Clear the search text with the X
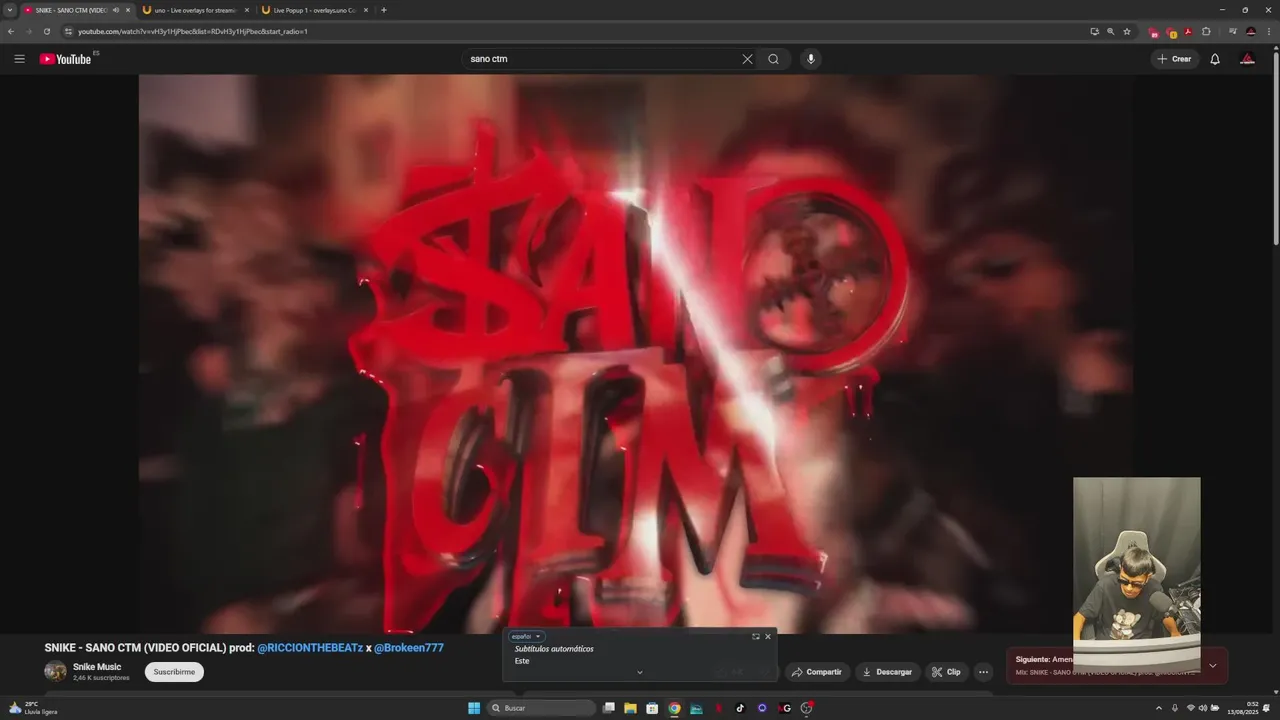The width and height of the screenshot is (1280, 720). click(747, 59)
